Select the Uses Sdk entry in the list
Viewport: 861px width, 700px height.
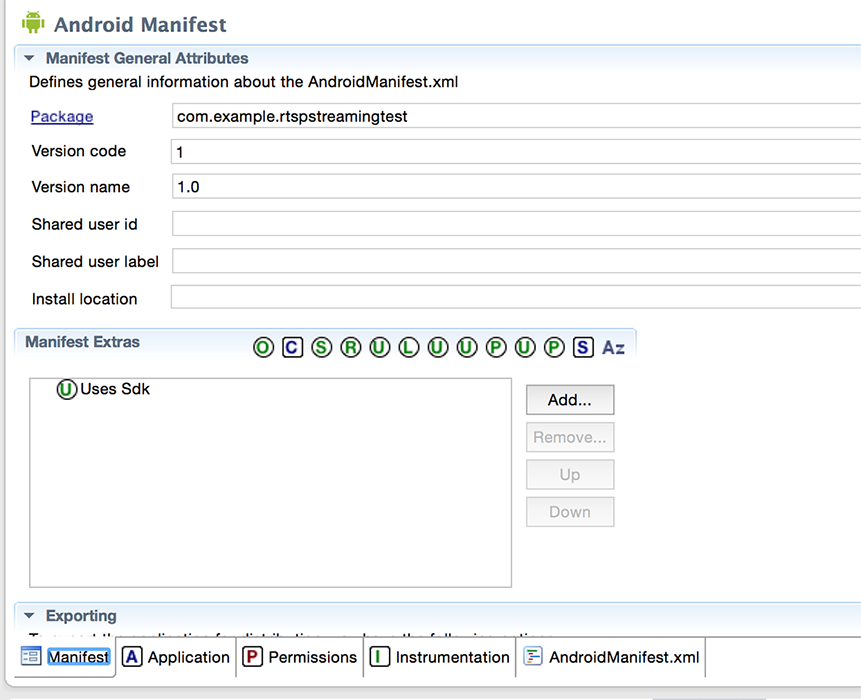(x=114, y=389)
